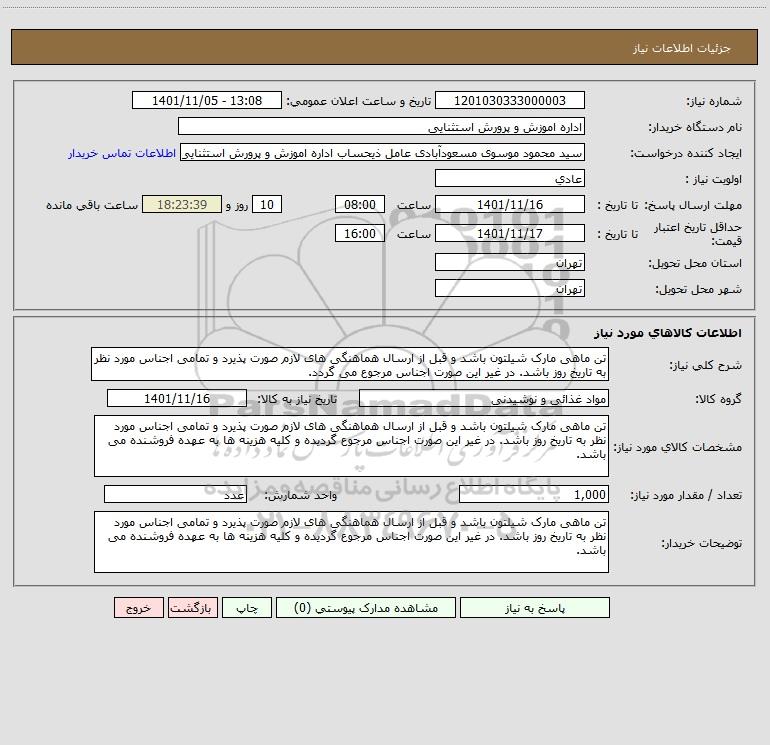Image resolution: width=770 pixels, height=745 pixels.
Task: Click the شهر محل تحویل field
Action: click(510, 288)
